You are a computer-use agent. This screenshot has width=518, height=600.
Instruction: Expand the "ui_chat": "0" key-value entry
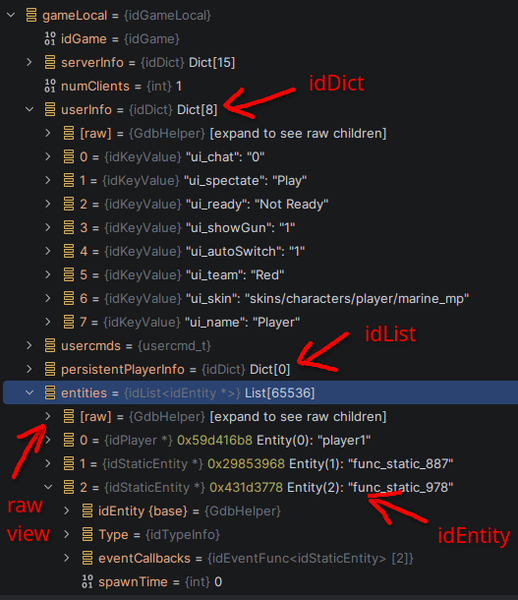(48, 157)
